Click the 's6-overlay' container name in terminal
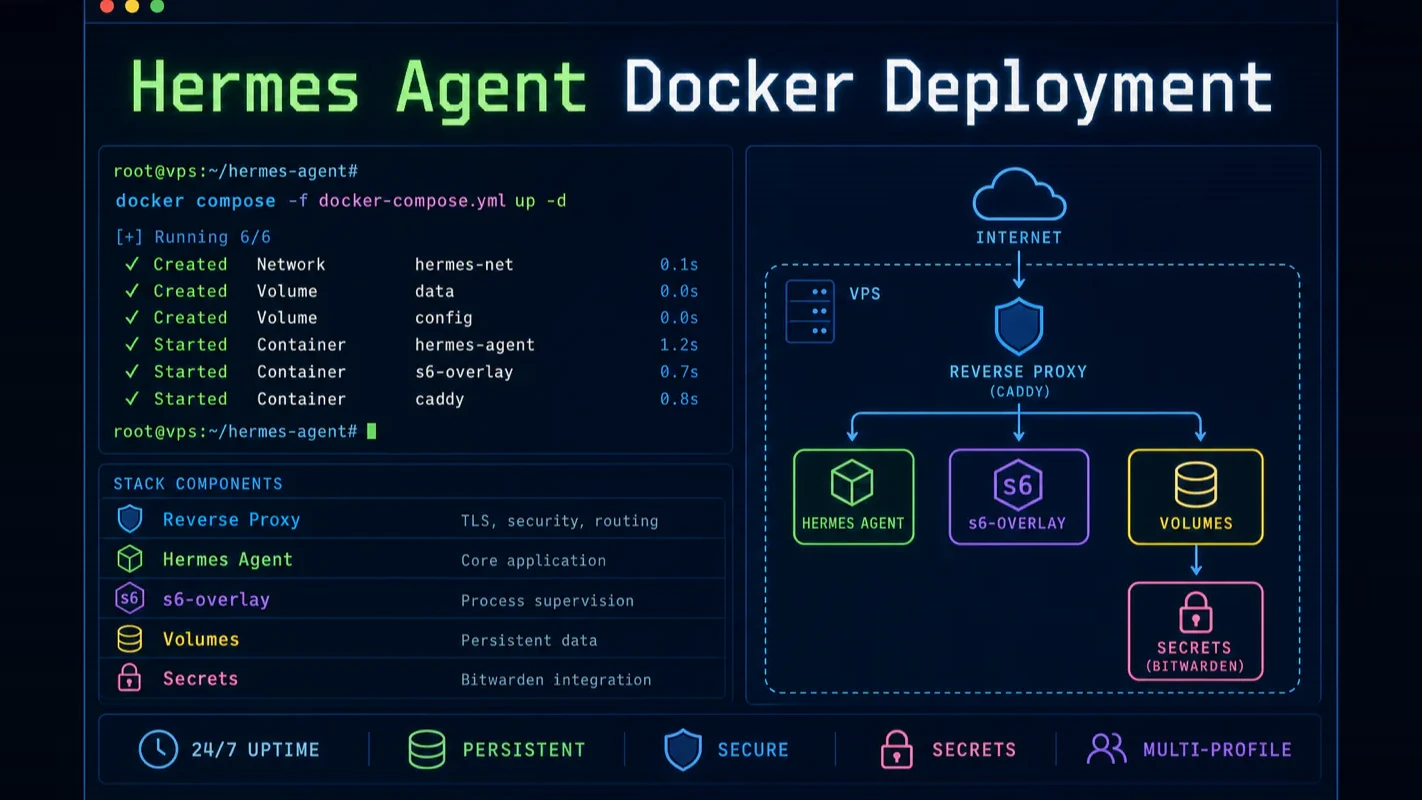Viewport: 1422px width, 800px height. (x=464, y=372)
